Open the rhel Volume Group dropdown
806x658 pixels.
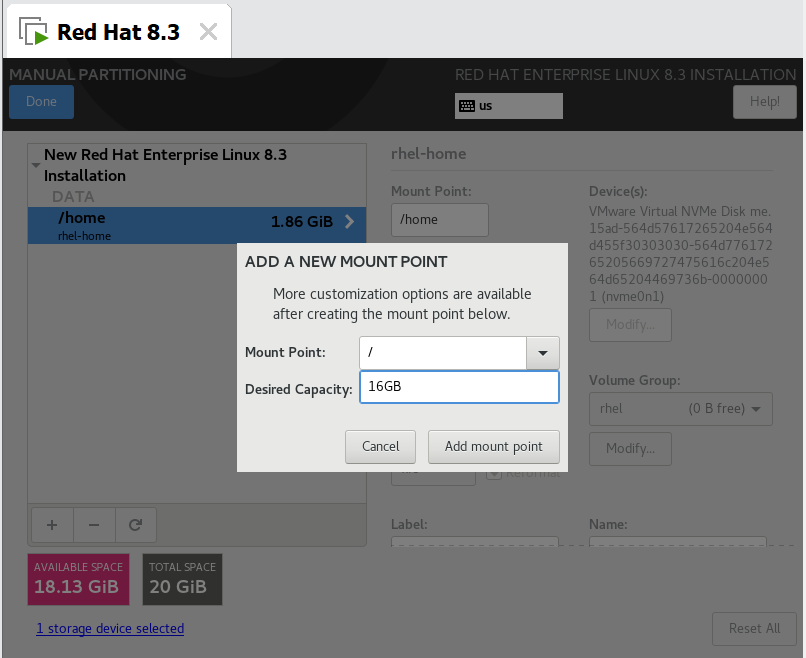pyautogui.click(x=680, y=409)
